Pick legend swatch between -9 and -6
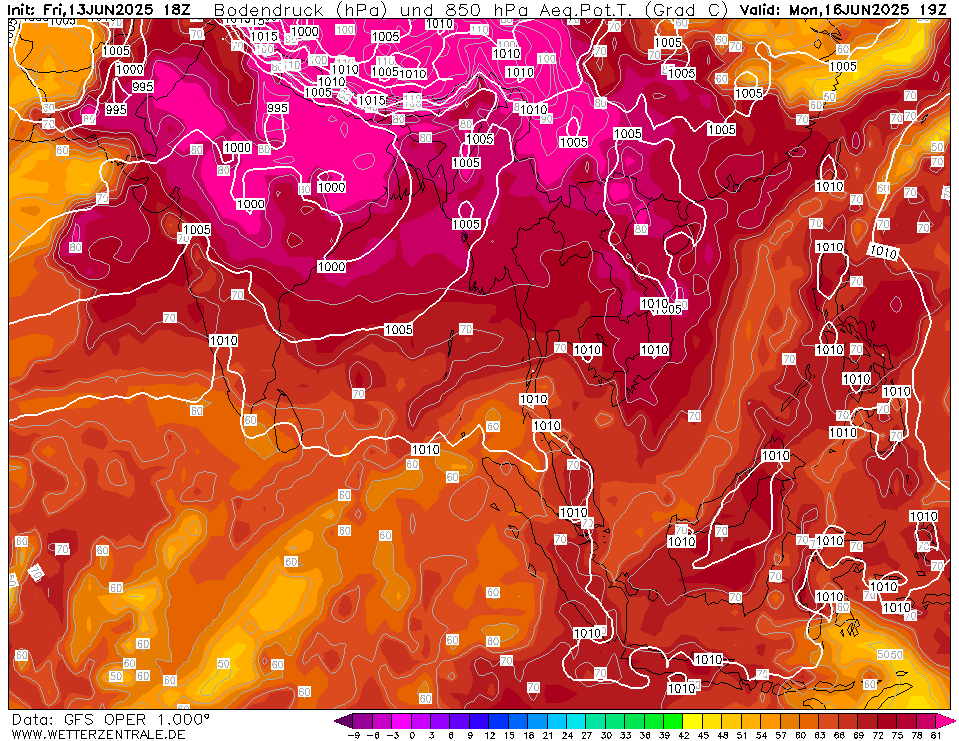 coord(363,721)
